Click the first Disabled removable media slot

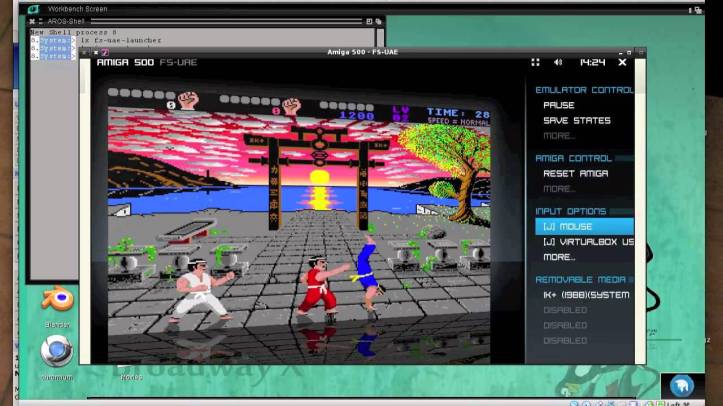point(564,310)
